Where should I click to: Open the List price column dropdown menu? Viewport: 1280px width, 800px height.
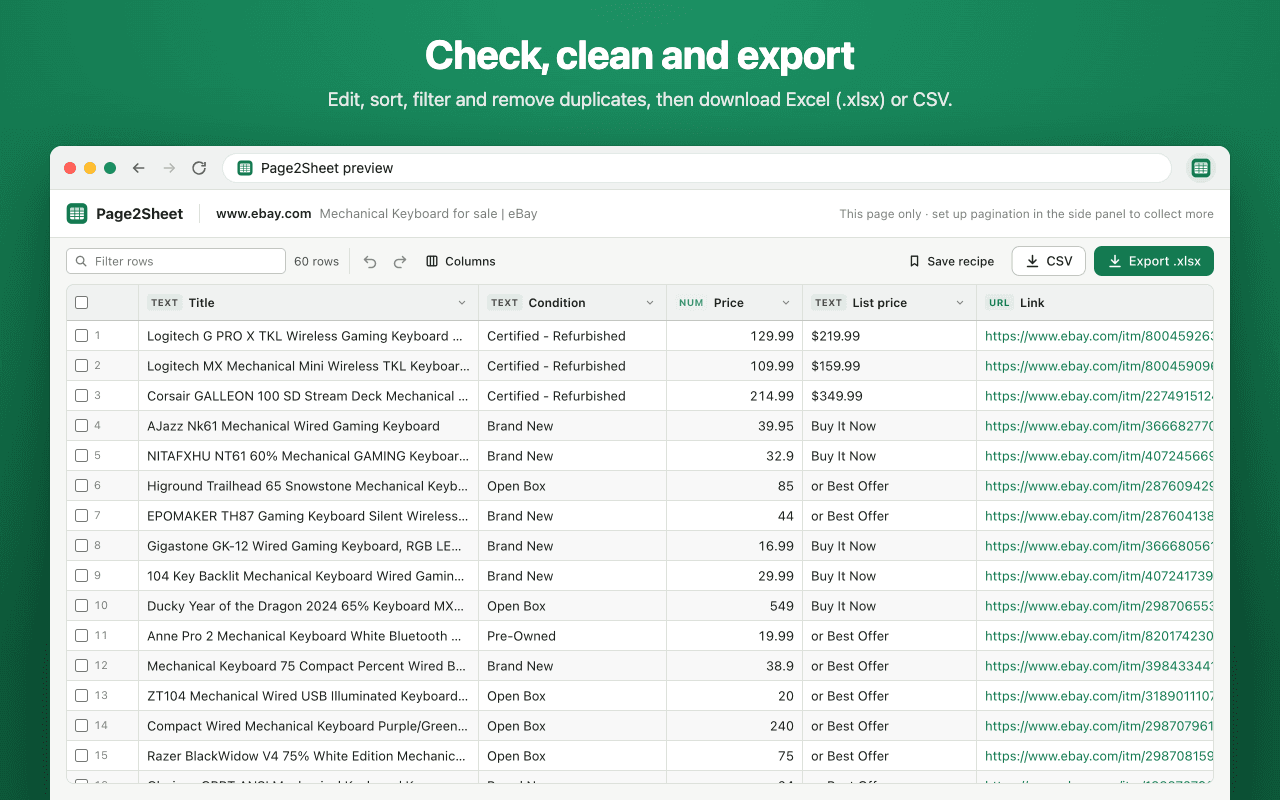tap(960, 303)
